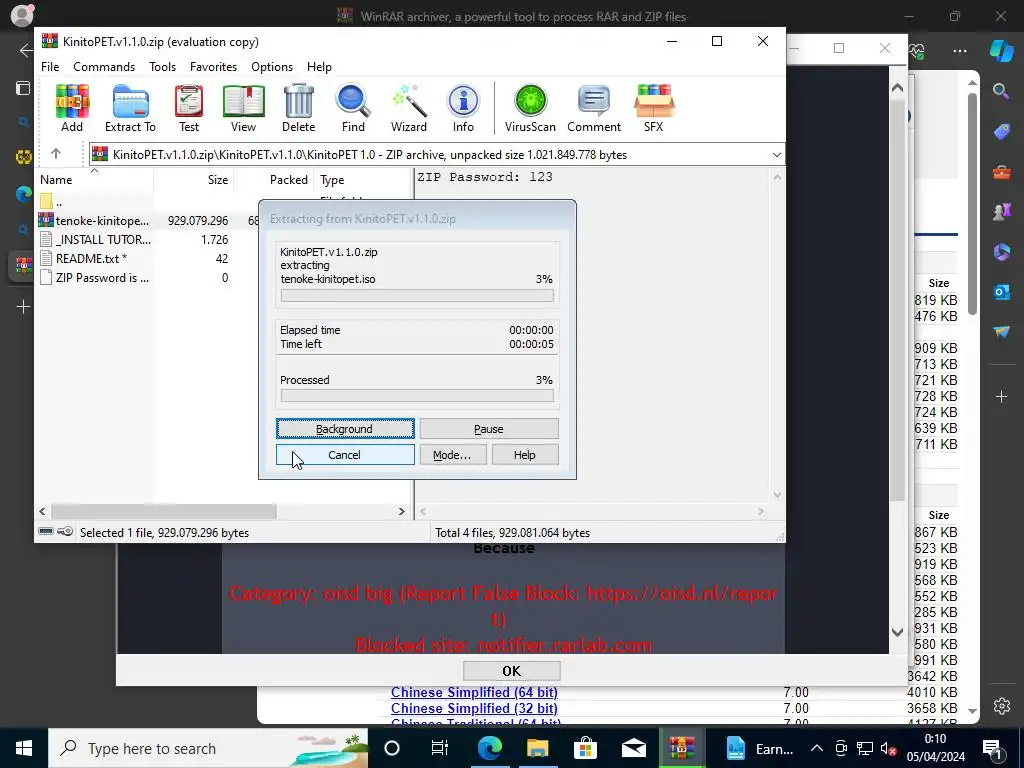This screenshot has height=768, width=1024.
Task: Open the notification center
Action: pos(993,748)
